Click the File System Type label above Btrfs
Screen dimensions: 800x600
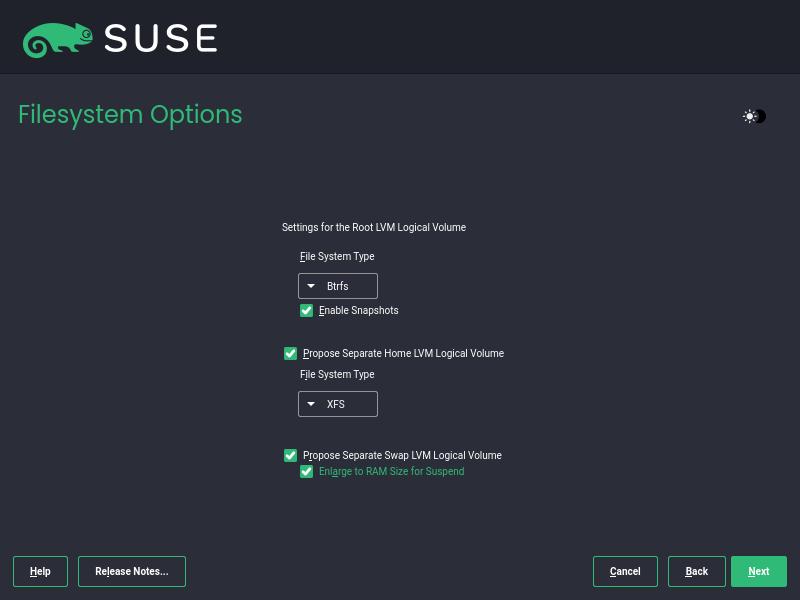pos(337,256)
